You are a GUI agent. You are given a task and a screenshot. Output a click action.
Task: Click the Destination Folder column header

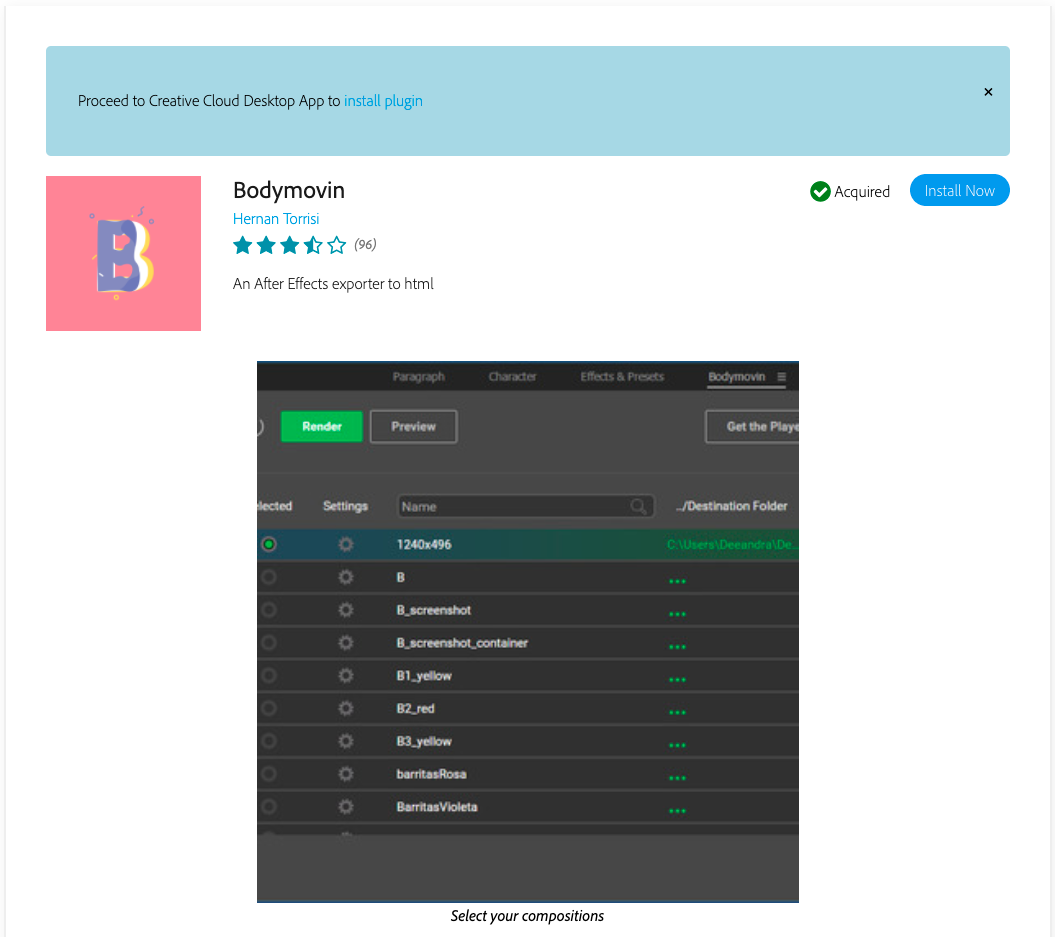(x=731, y=506)
